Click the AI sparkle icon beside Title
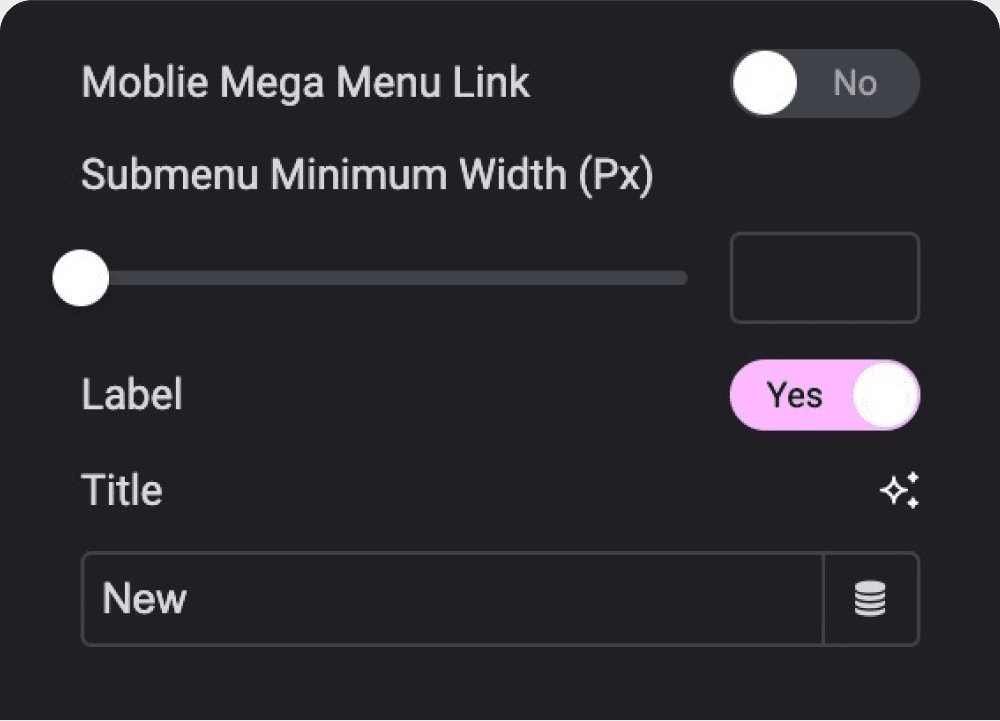This screenshot has width=1000, height=721. 898,490
